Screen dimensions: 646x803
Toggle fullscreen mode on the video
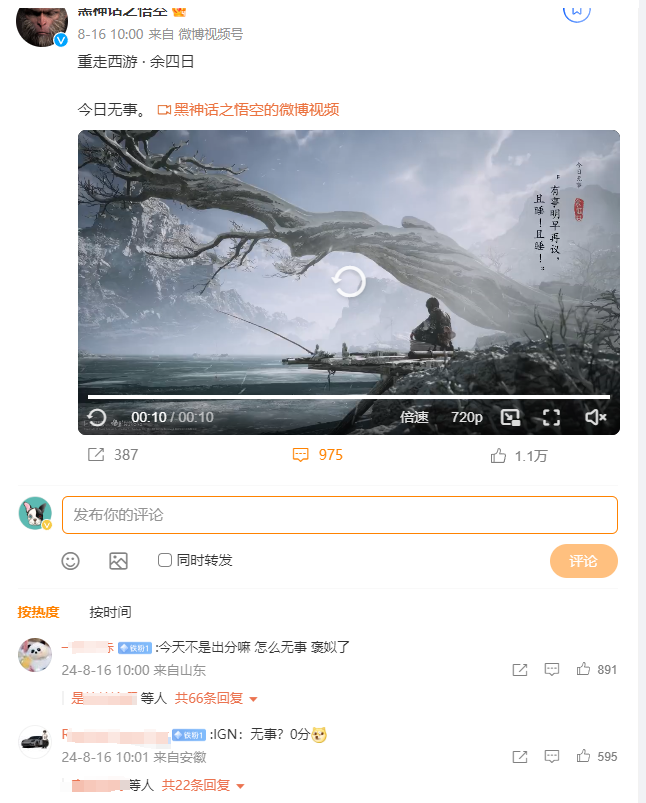pyautogui.click(x=551, y=417)
